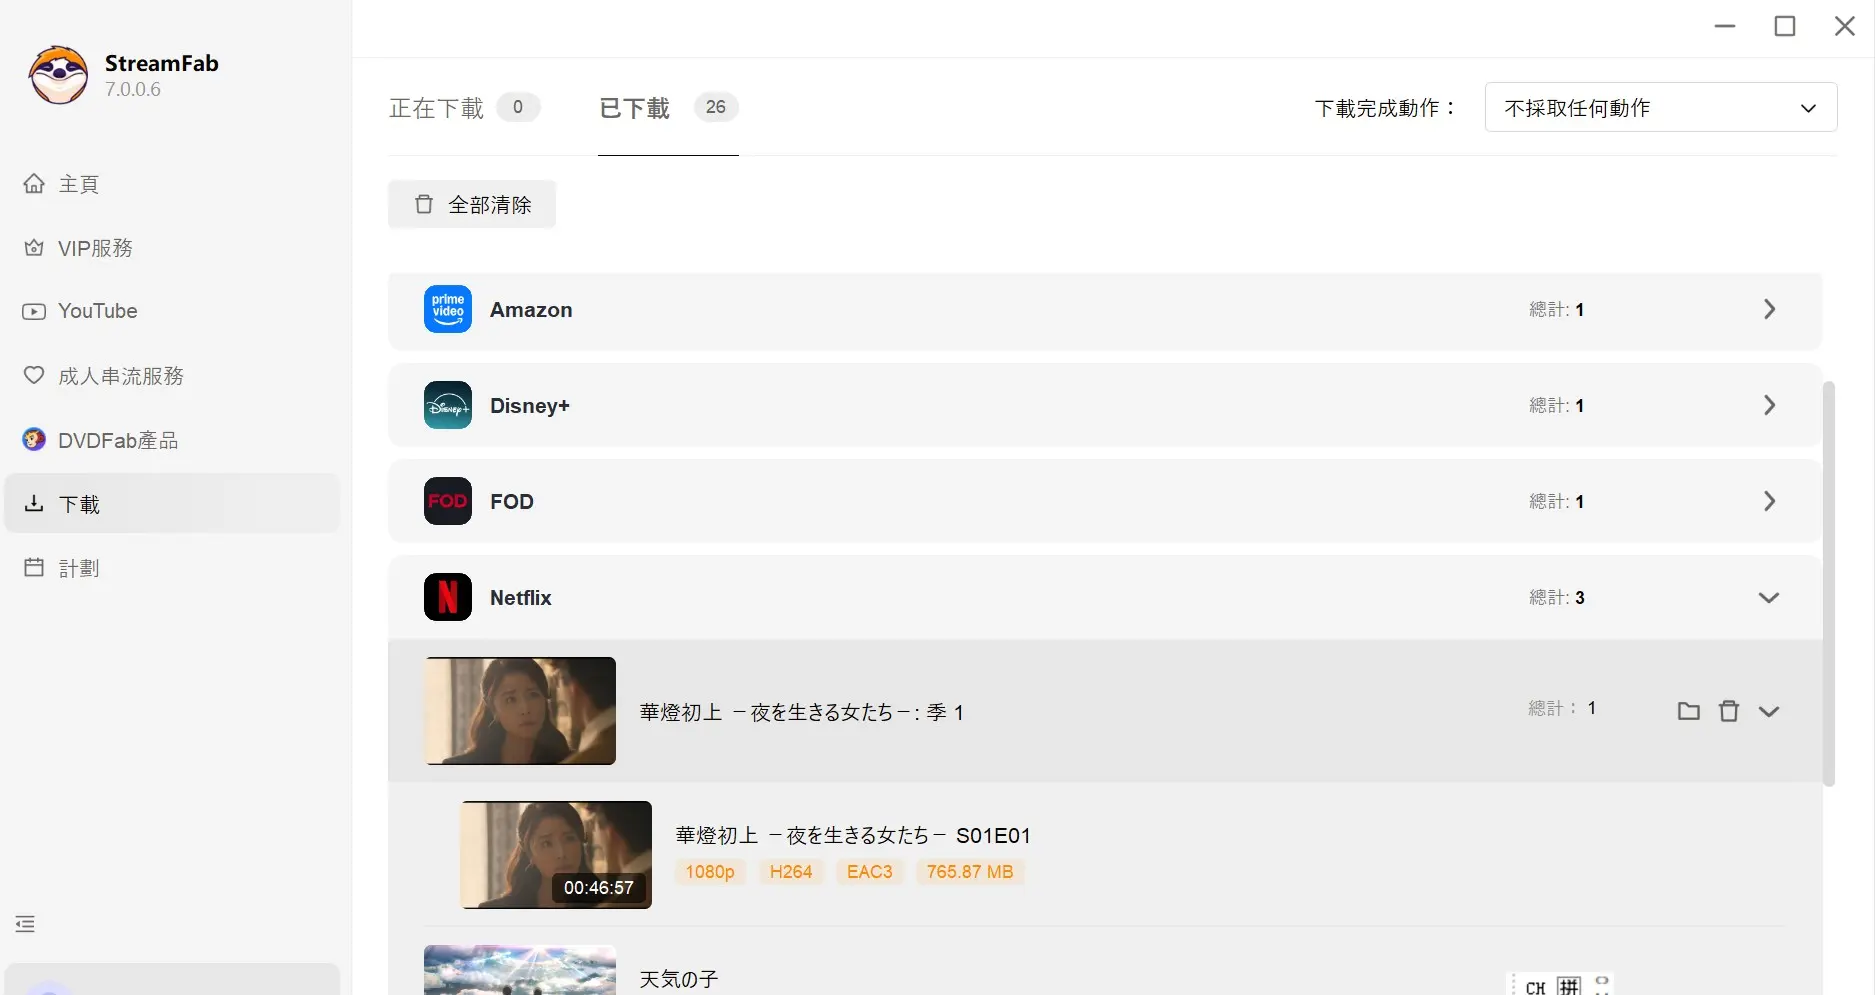Click the CH input method indicator
Screen dimensions: 1875x995
1535,987
